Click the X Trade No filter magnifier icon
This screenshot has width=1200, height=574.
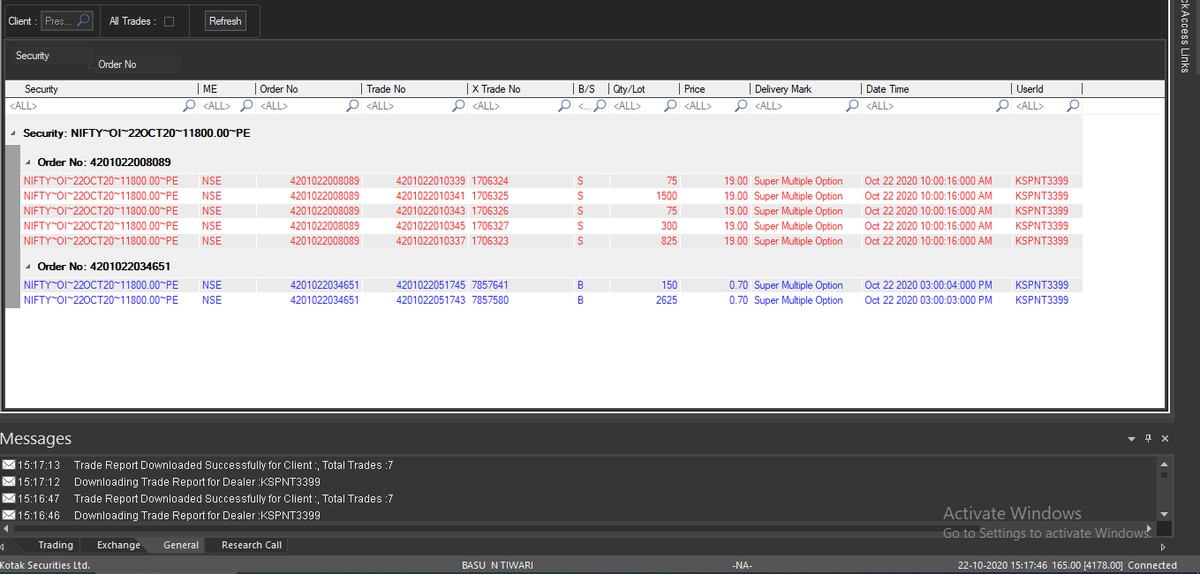tap(564, 106)
